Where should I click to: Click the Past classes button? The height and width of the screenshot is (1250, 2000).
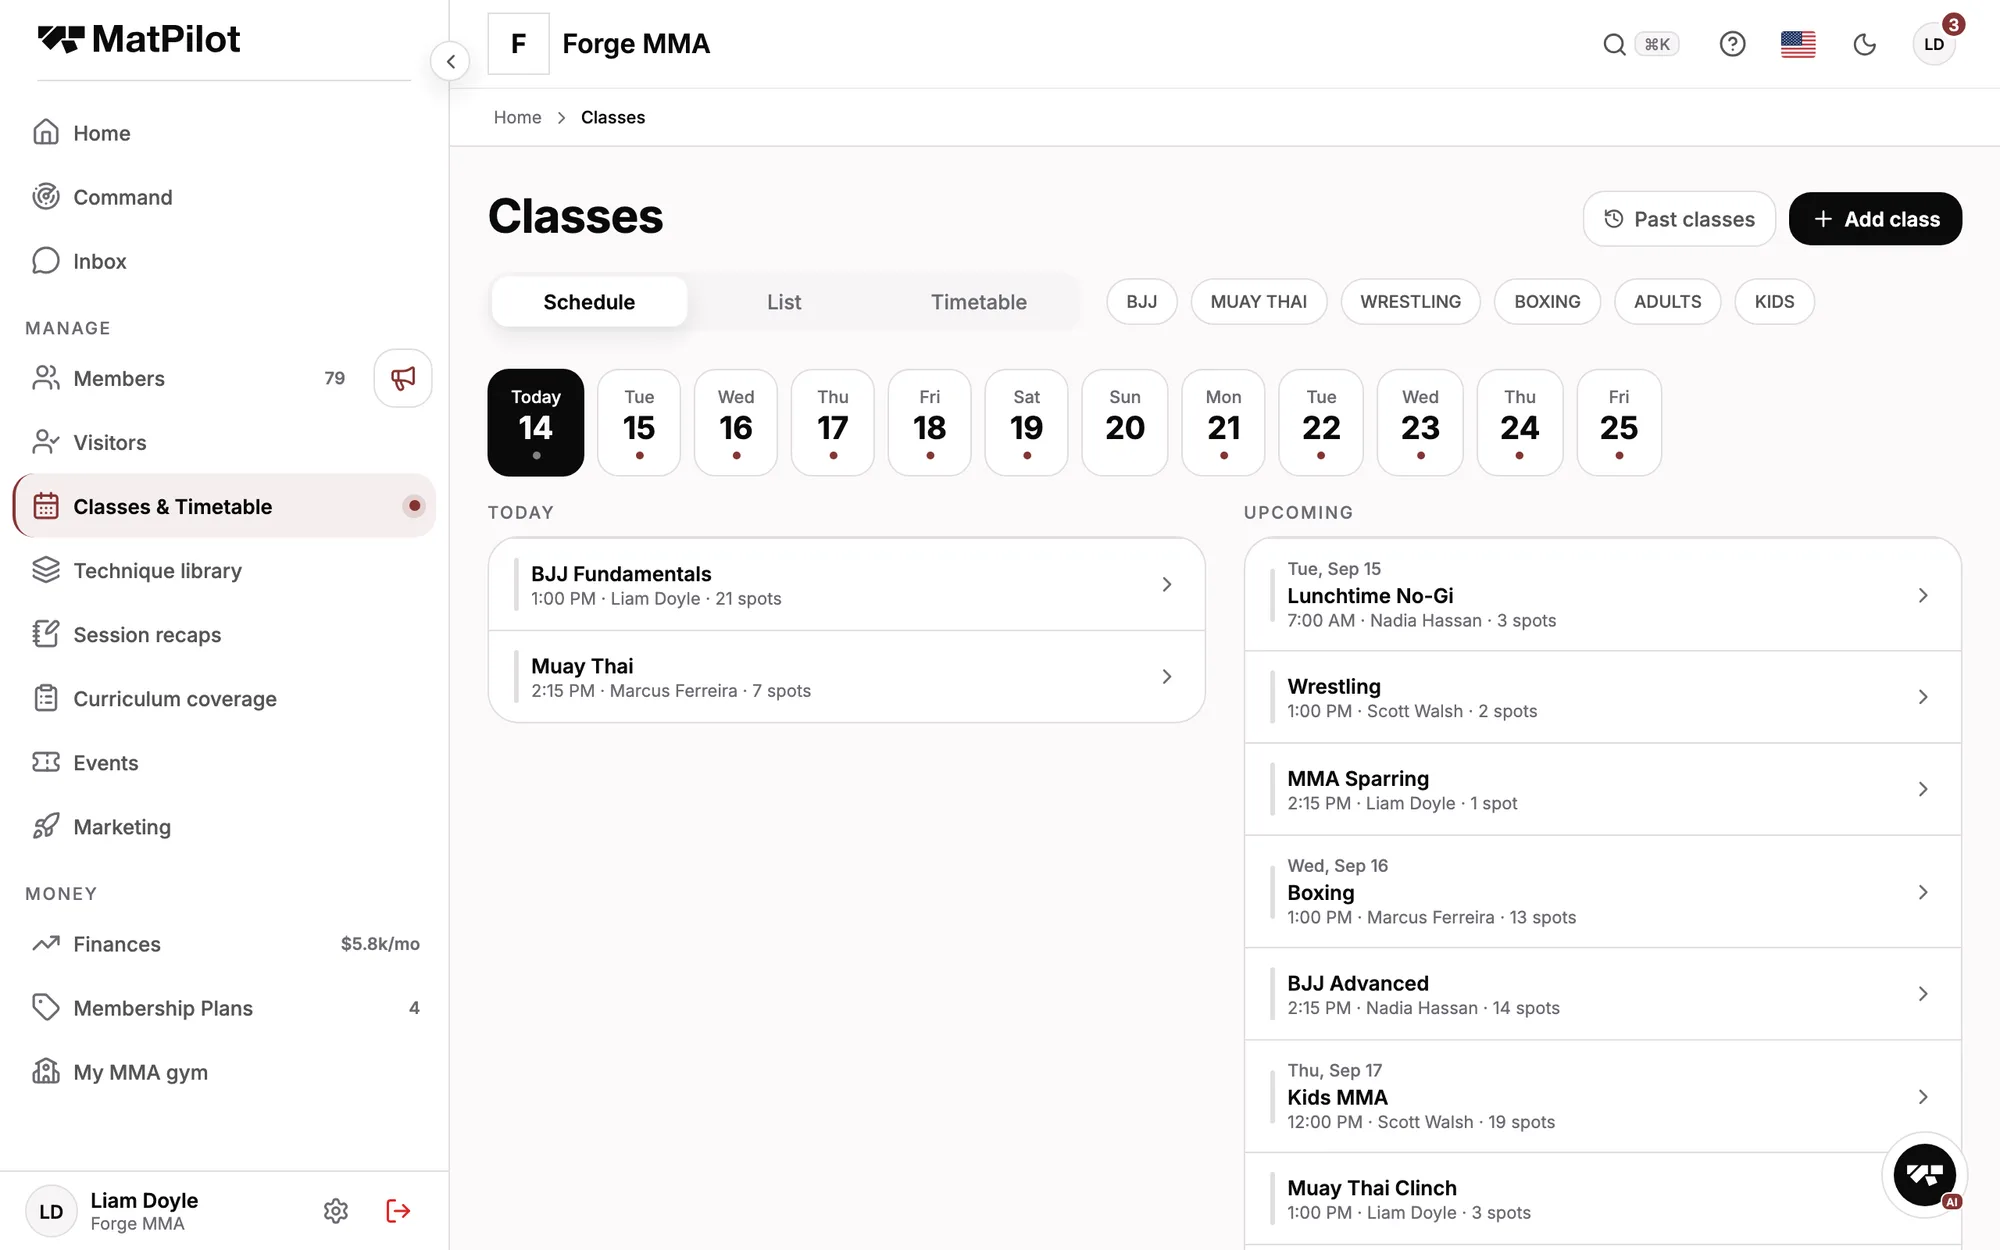pyautogui.click(x=1679, y=219)
